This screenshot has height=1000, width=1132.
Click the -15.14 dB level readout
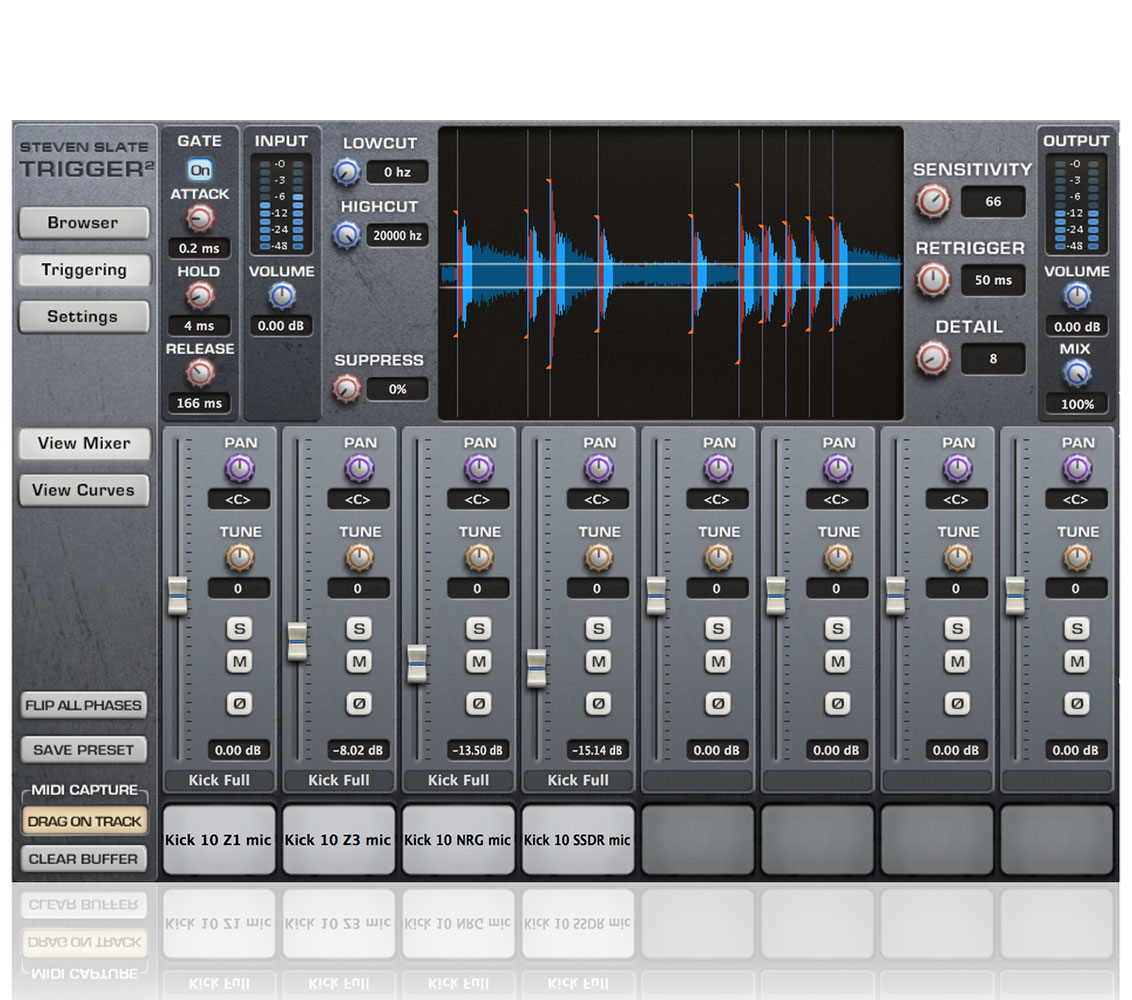[597, 750]
